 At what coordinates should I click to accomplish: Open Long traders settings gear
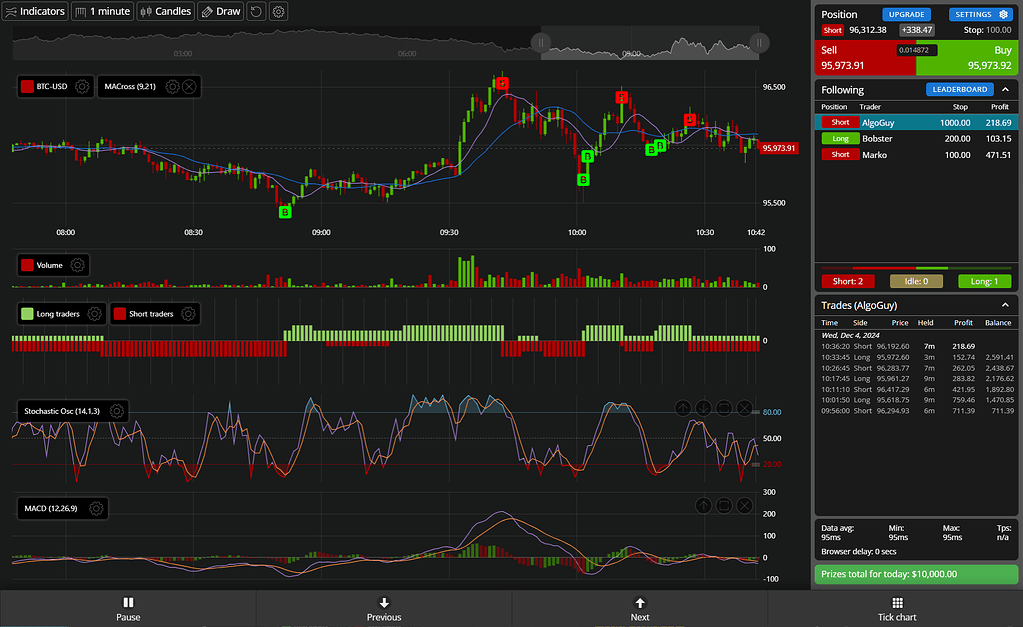click(x=96, y=313)
